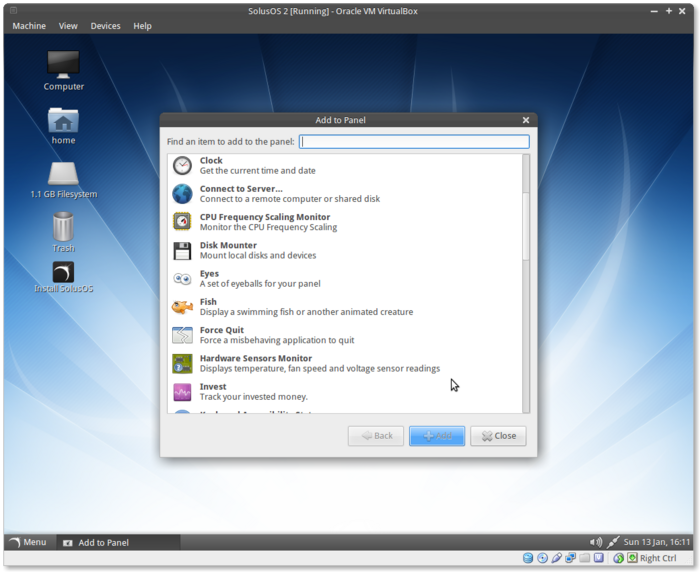Choose the Connect to Server globe icon

pos(182,194)
